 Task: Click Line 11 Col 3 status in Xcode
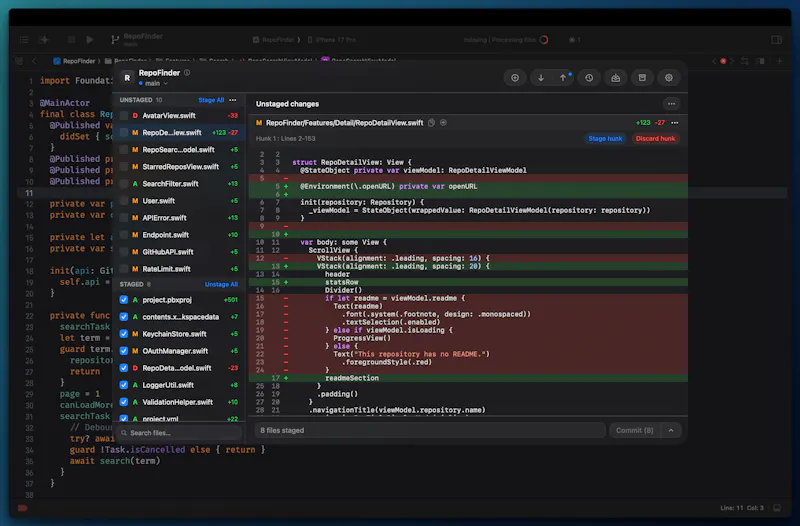(742, 508)
